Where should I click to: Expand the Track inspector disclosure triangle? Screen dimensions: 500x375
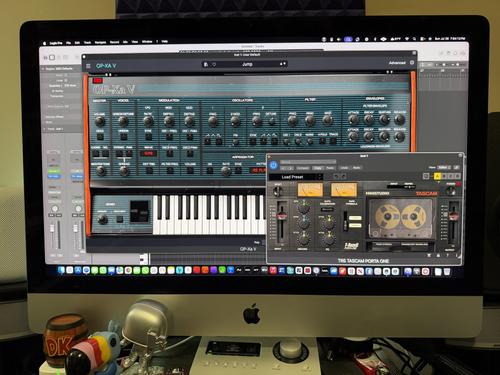[x=45, y=129]
